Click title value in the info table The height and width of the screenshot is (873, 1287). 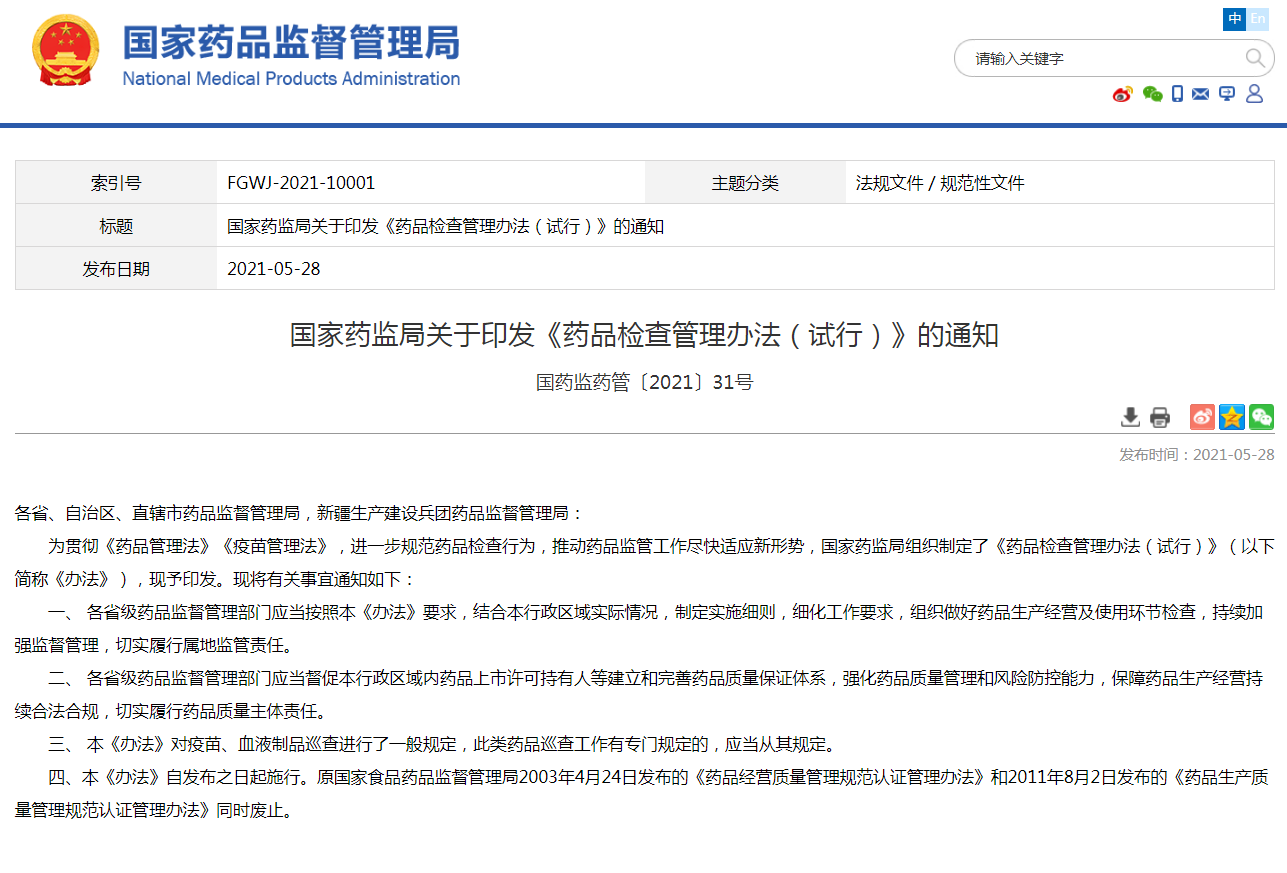446,226
